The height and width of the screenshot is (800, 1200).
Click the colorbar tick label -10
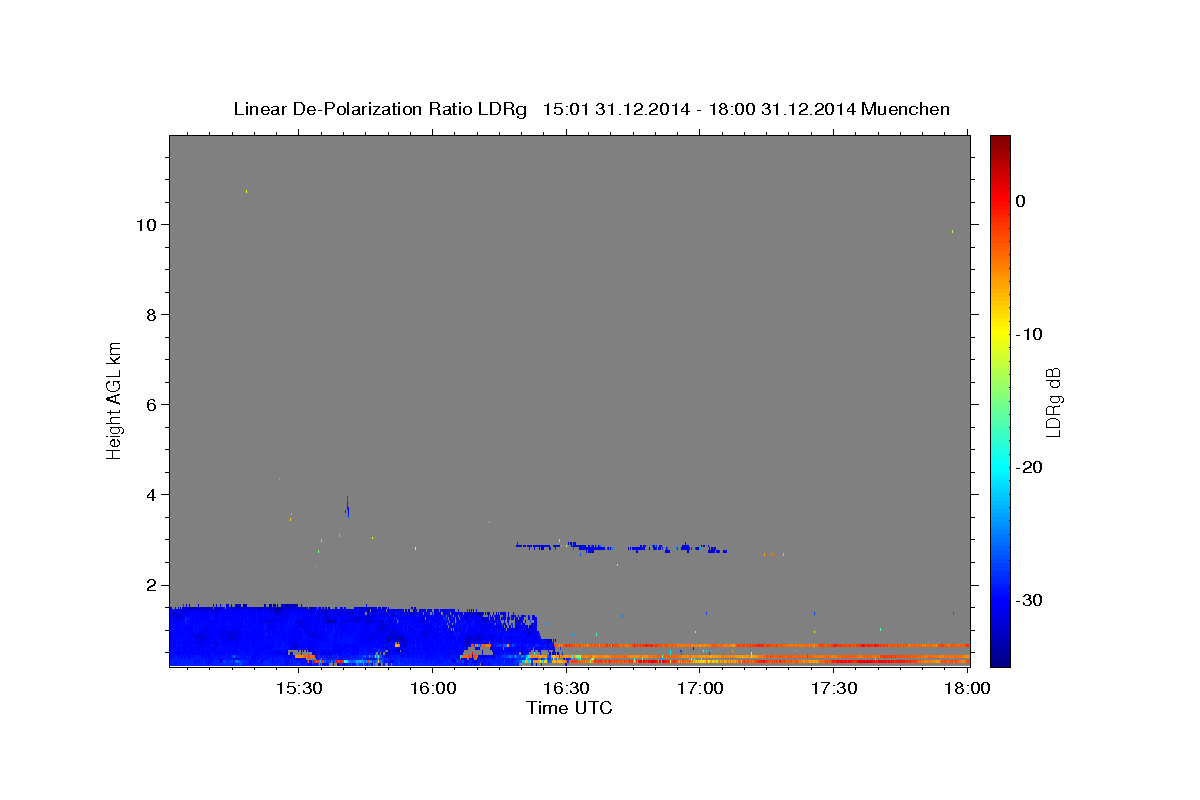pyautogui.click(x=1030, y=334)
